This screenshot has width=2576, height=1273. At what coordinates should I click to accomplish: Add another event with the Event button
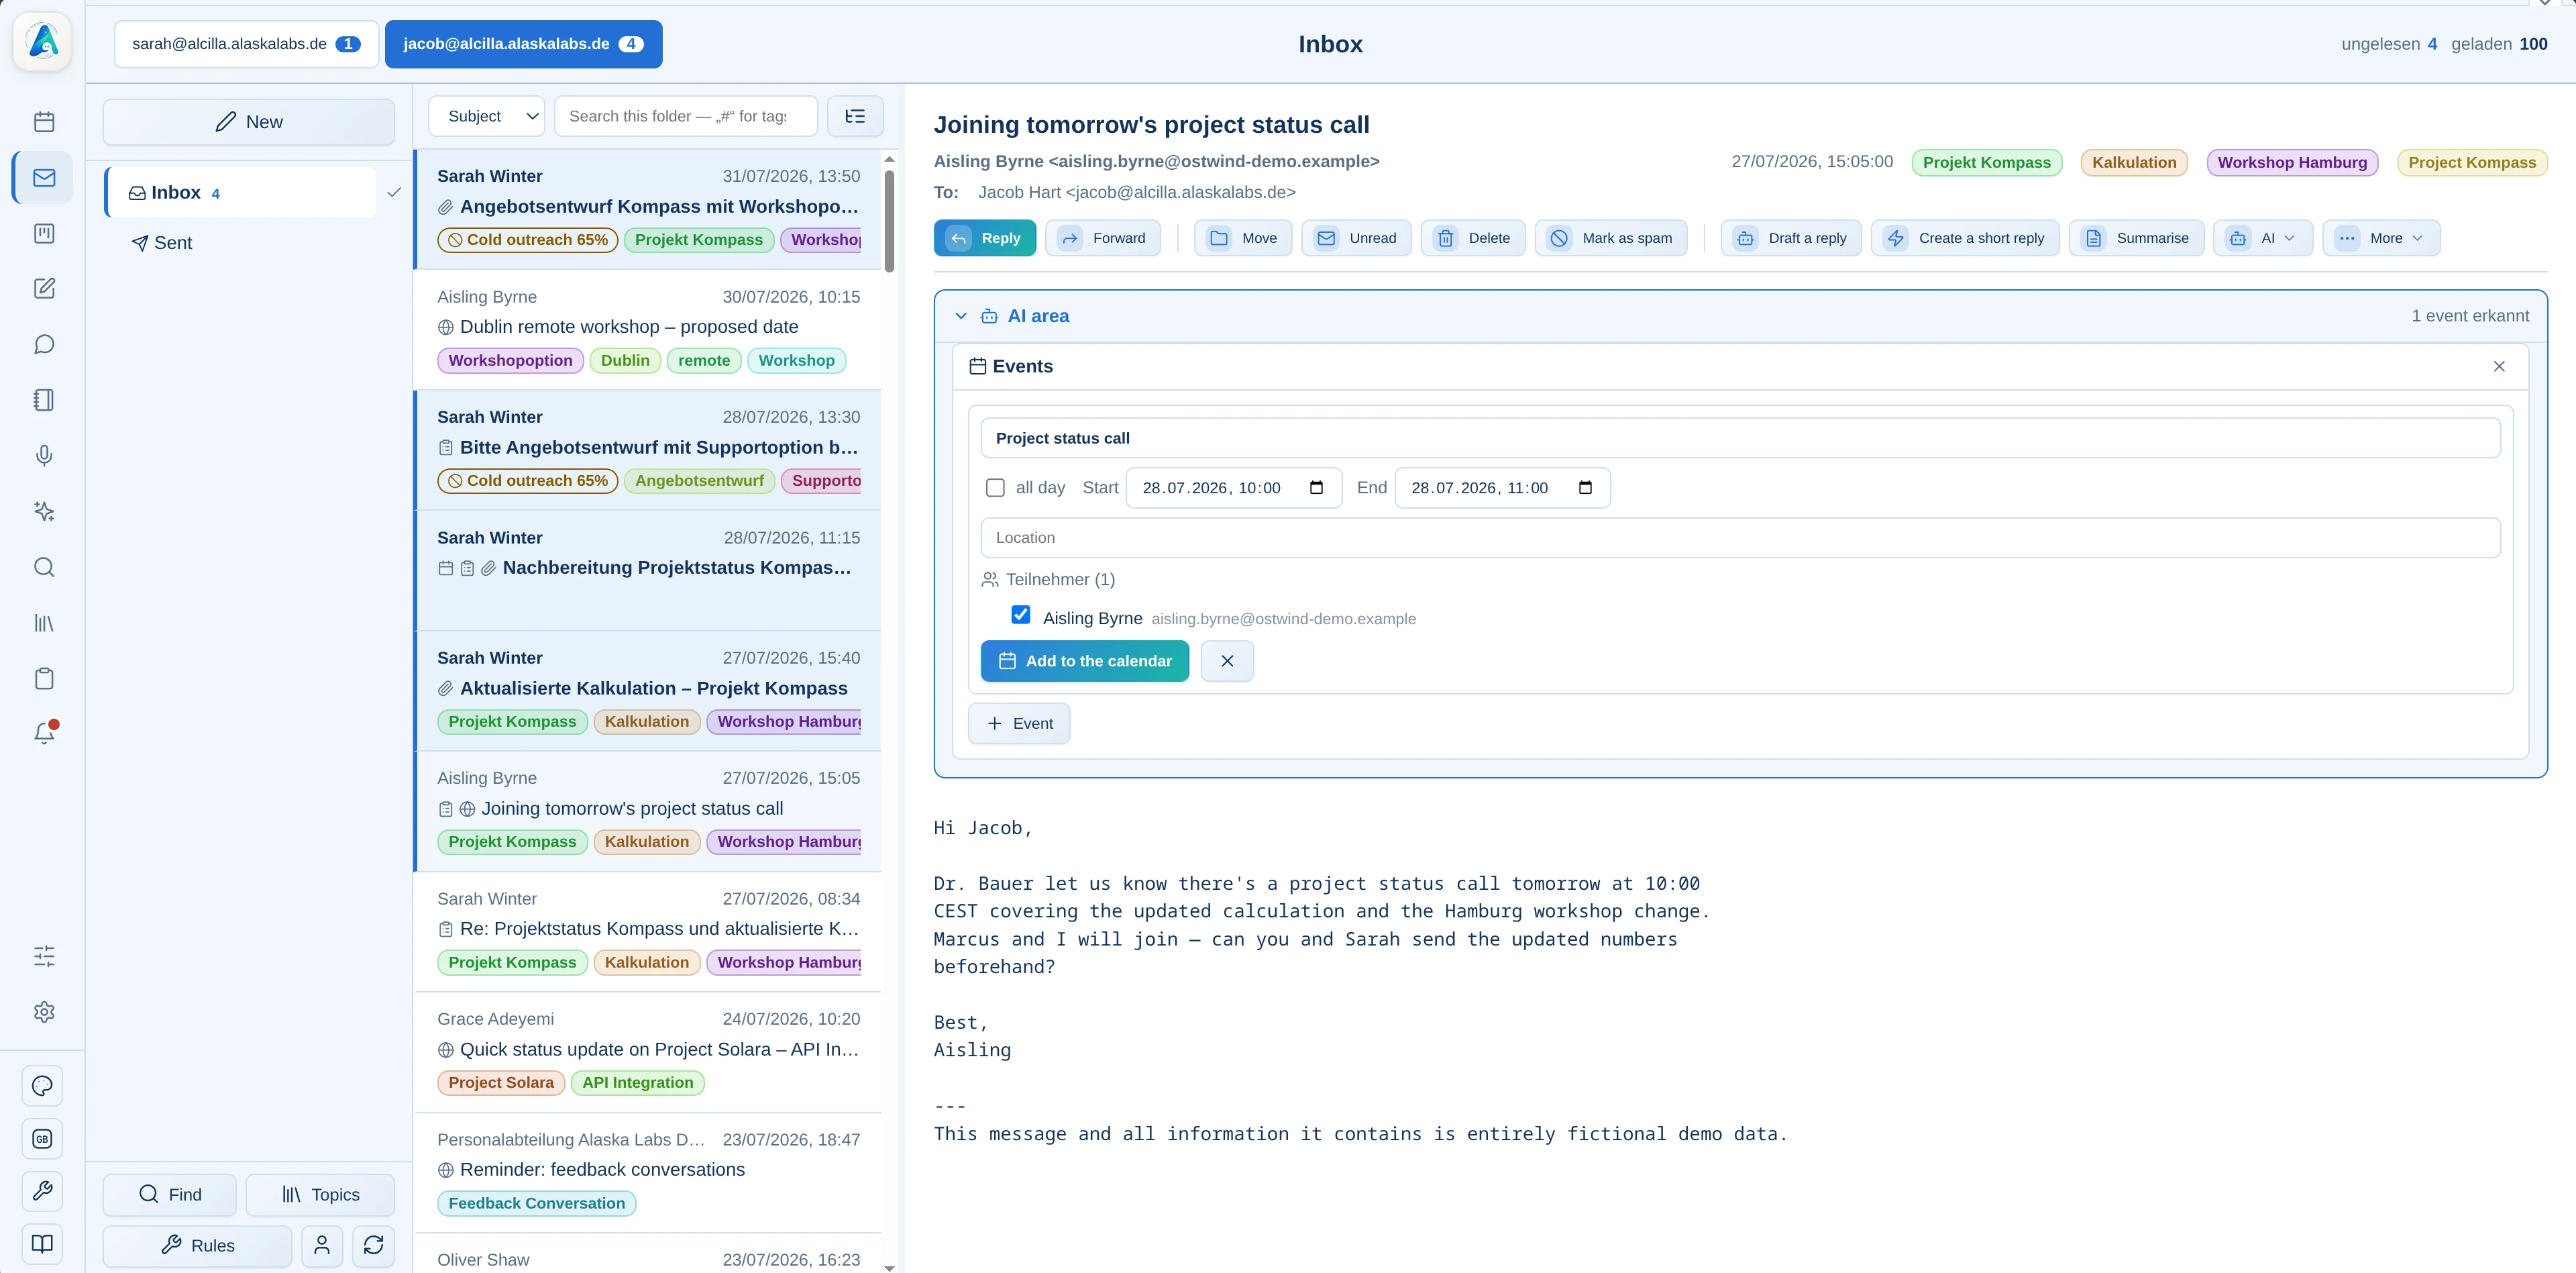click(1019, 724)
